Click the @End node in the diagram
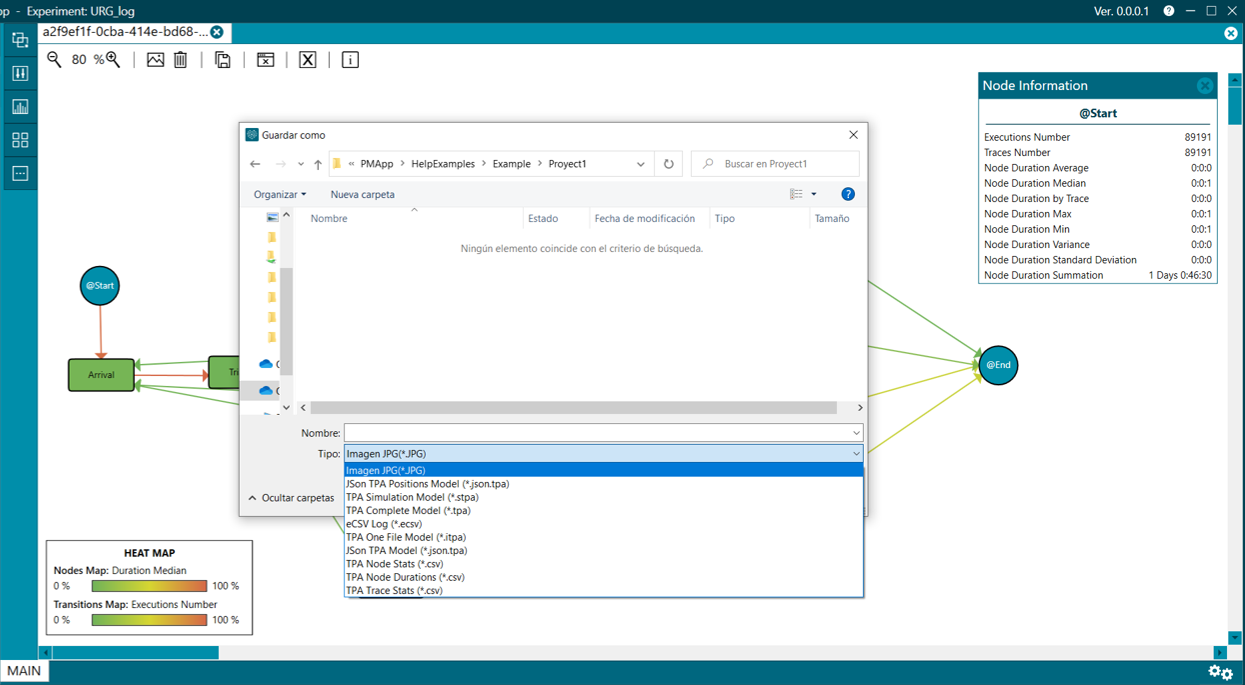Viewport: 1245px width, 685px height. (x=998, y=365)
